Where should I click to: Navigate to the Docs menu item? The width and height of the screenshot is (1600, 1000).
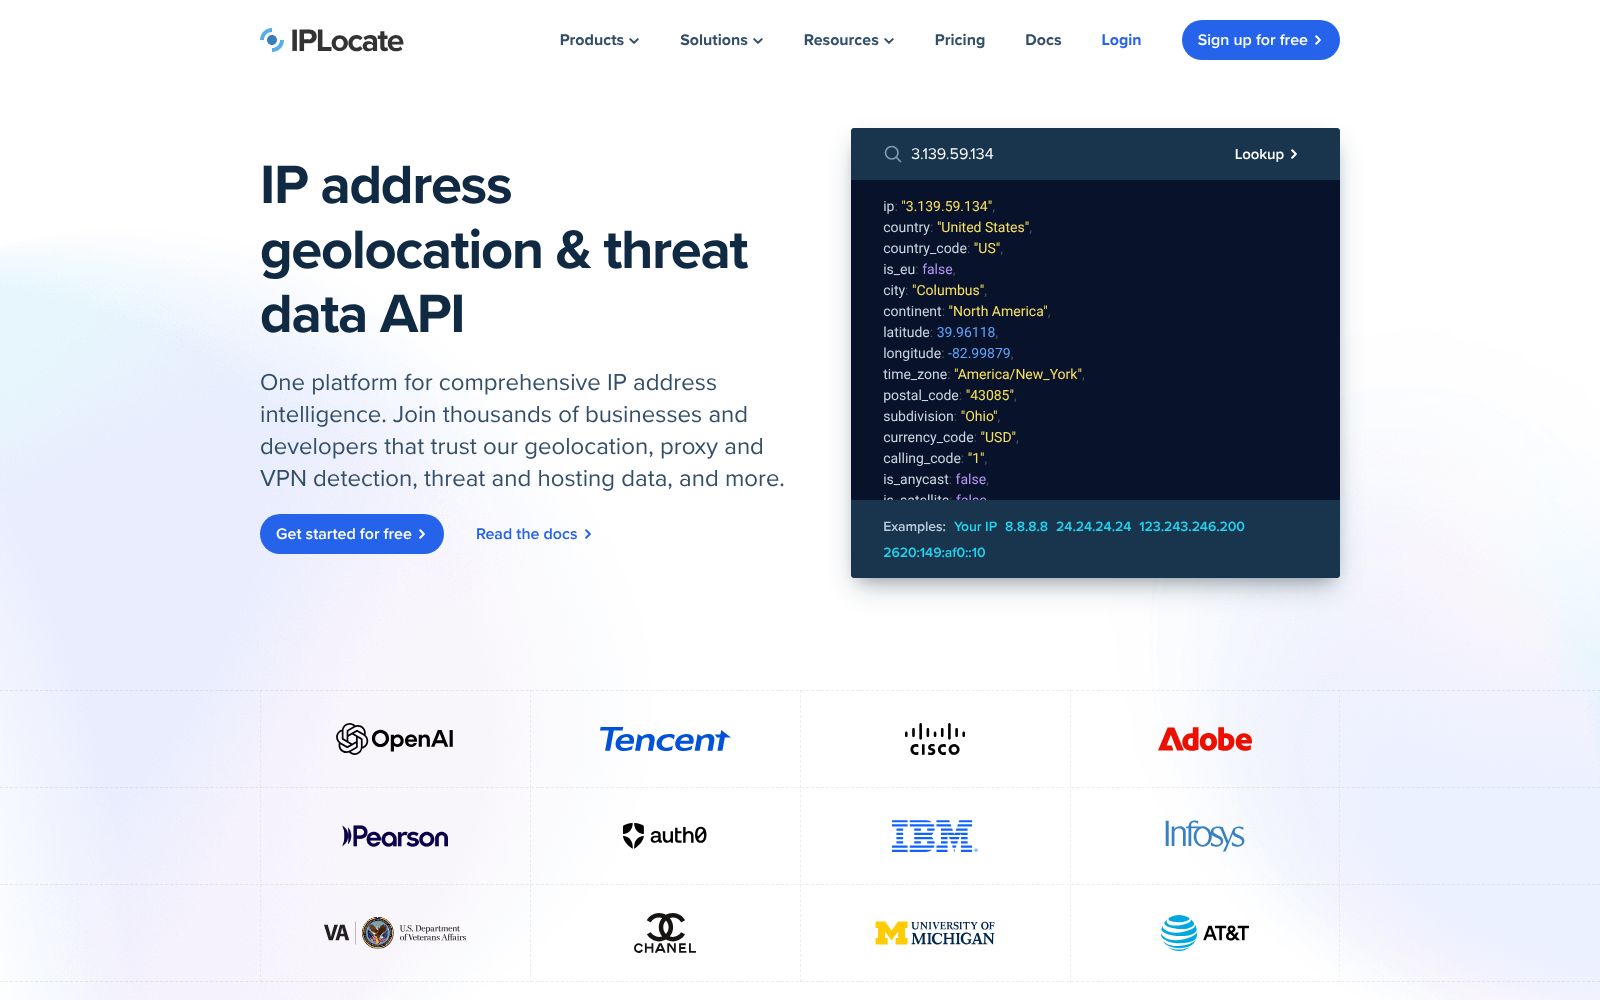[x=1043, y=40]
